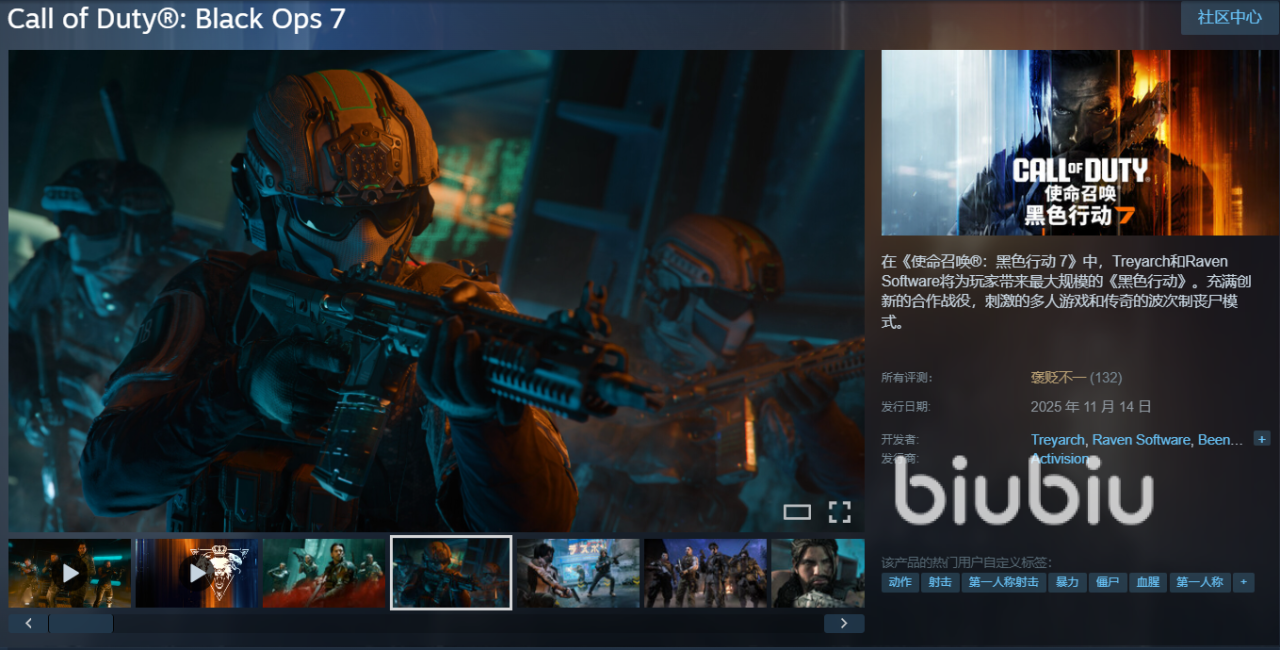
Task: Toggle theater mode on the screenshot viewer
Action: (x=797, y=513)
